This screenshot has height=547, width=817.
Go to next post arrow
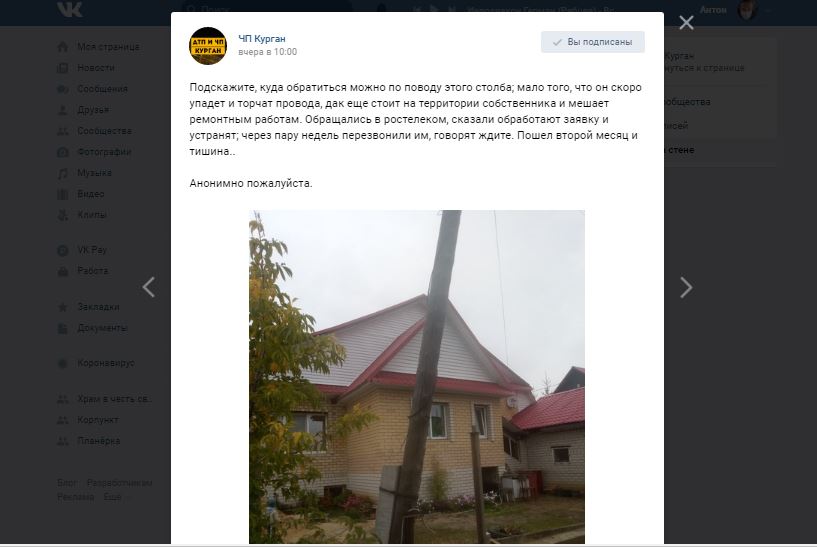pos(686,287)
